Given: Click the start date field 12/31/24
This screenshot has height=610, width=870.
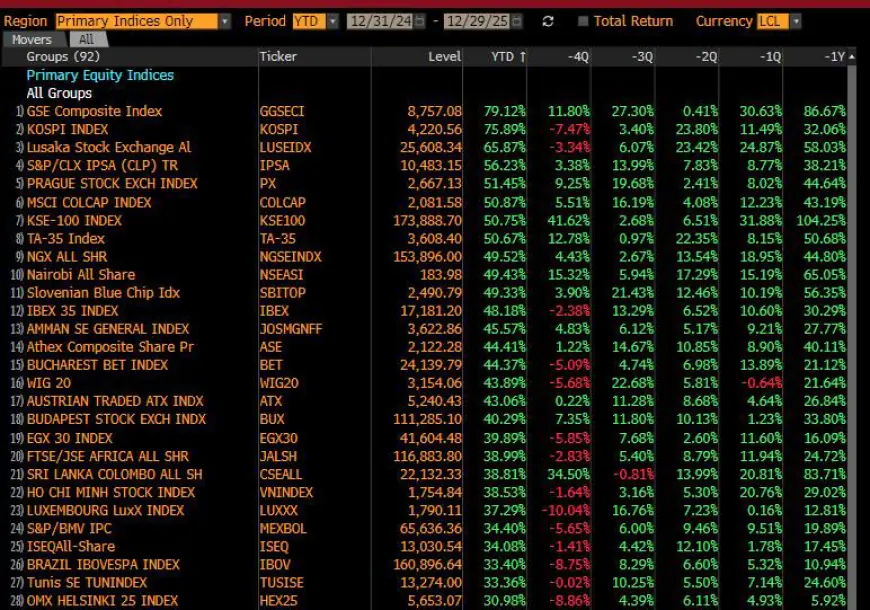Looking at the screenshot, I should pyautogui.click(x=380, y=21).
